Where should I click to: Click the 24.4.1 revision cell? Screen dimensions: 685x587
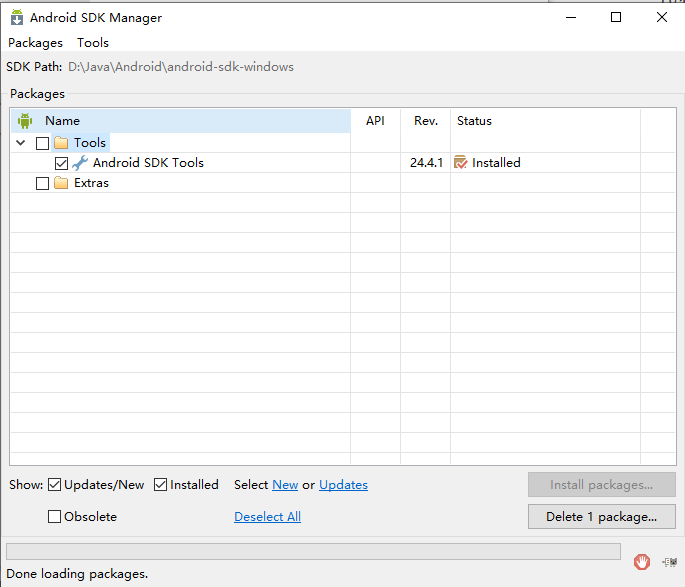pyautogui.click(x=426, y=163)
